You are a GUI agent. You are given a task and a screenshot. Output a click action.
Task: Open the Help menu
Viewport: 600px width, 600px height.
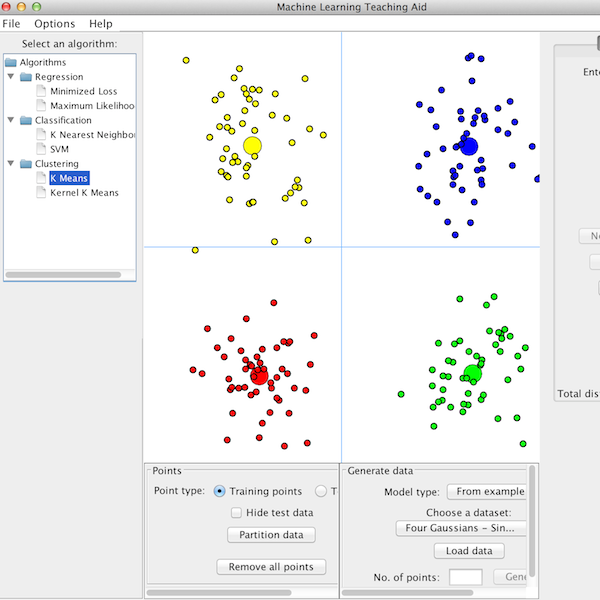[101, 24]
